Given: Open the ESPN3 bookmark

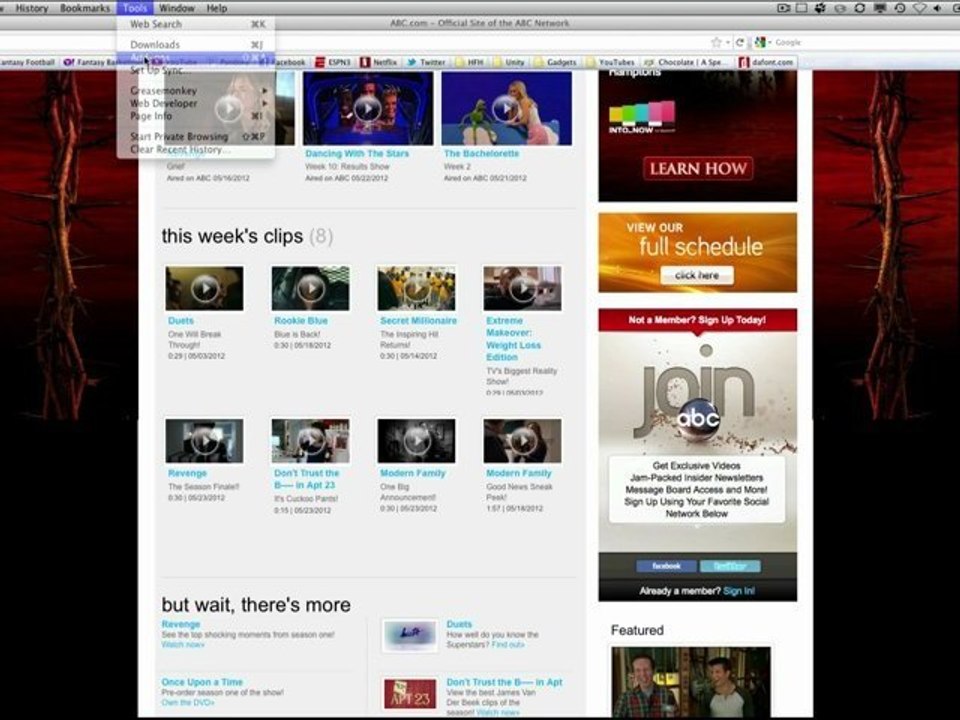Looking at the screenshot, I should [x=333, y=62].
